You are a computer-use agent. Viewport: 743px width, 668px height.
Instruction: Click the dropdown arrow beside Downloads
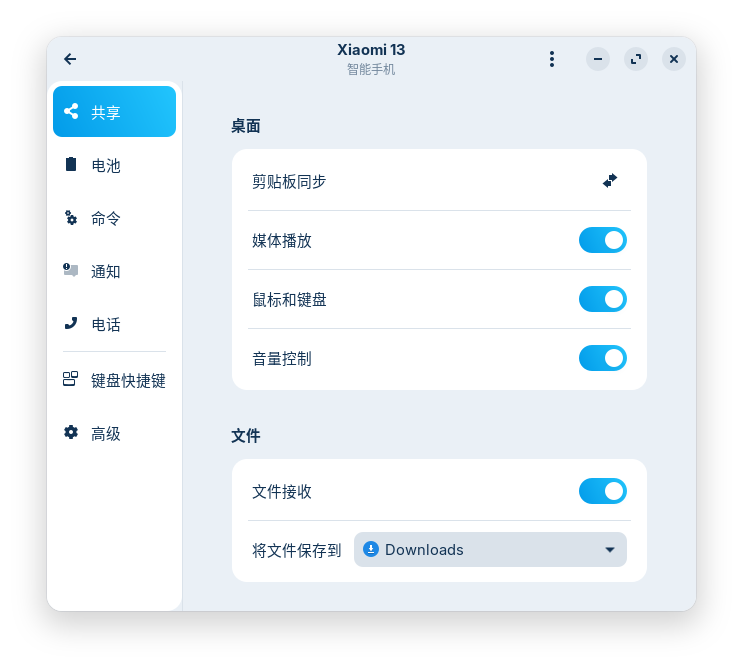pos(610,550)
